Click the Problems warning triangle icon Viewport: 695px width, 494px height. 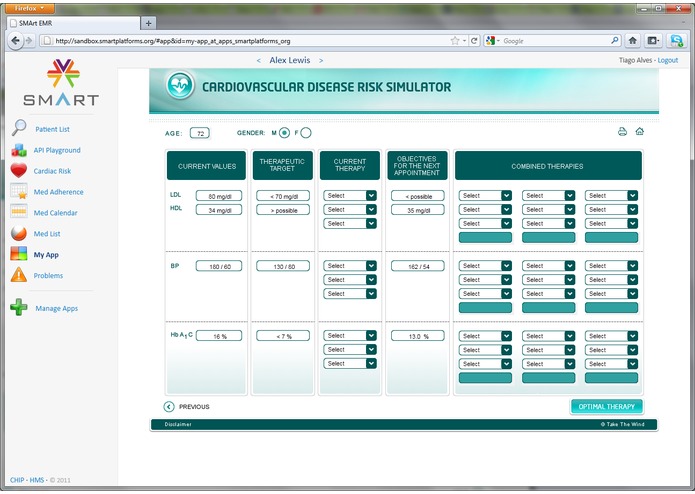click(19, 275)
